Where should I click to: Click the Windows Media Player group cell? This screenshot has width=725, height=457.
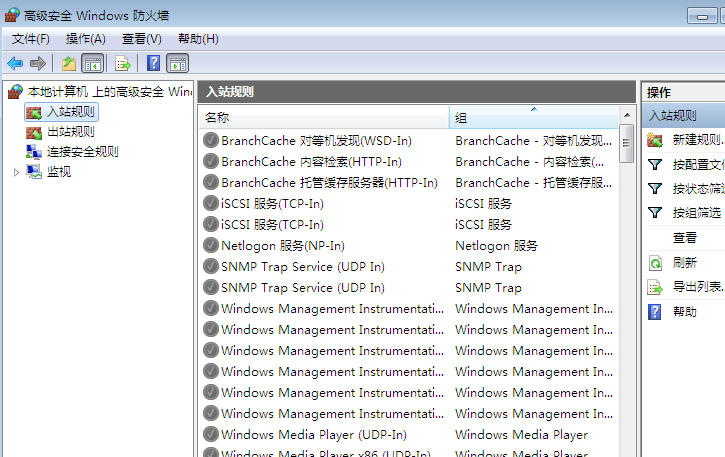(x=522, y=434)
